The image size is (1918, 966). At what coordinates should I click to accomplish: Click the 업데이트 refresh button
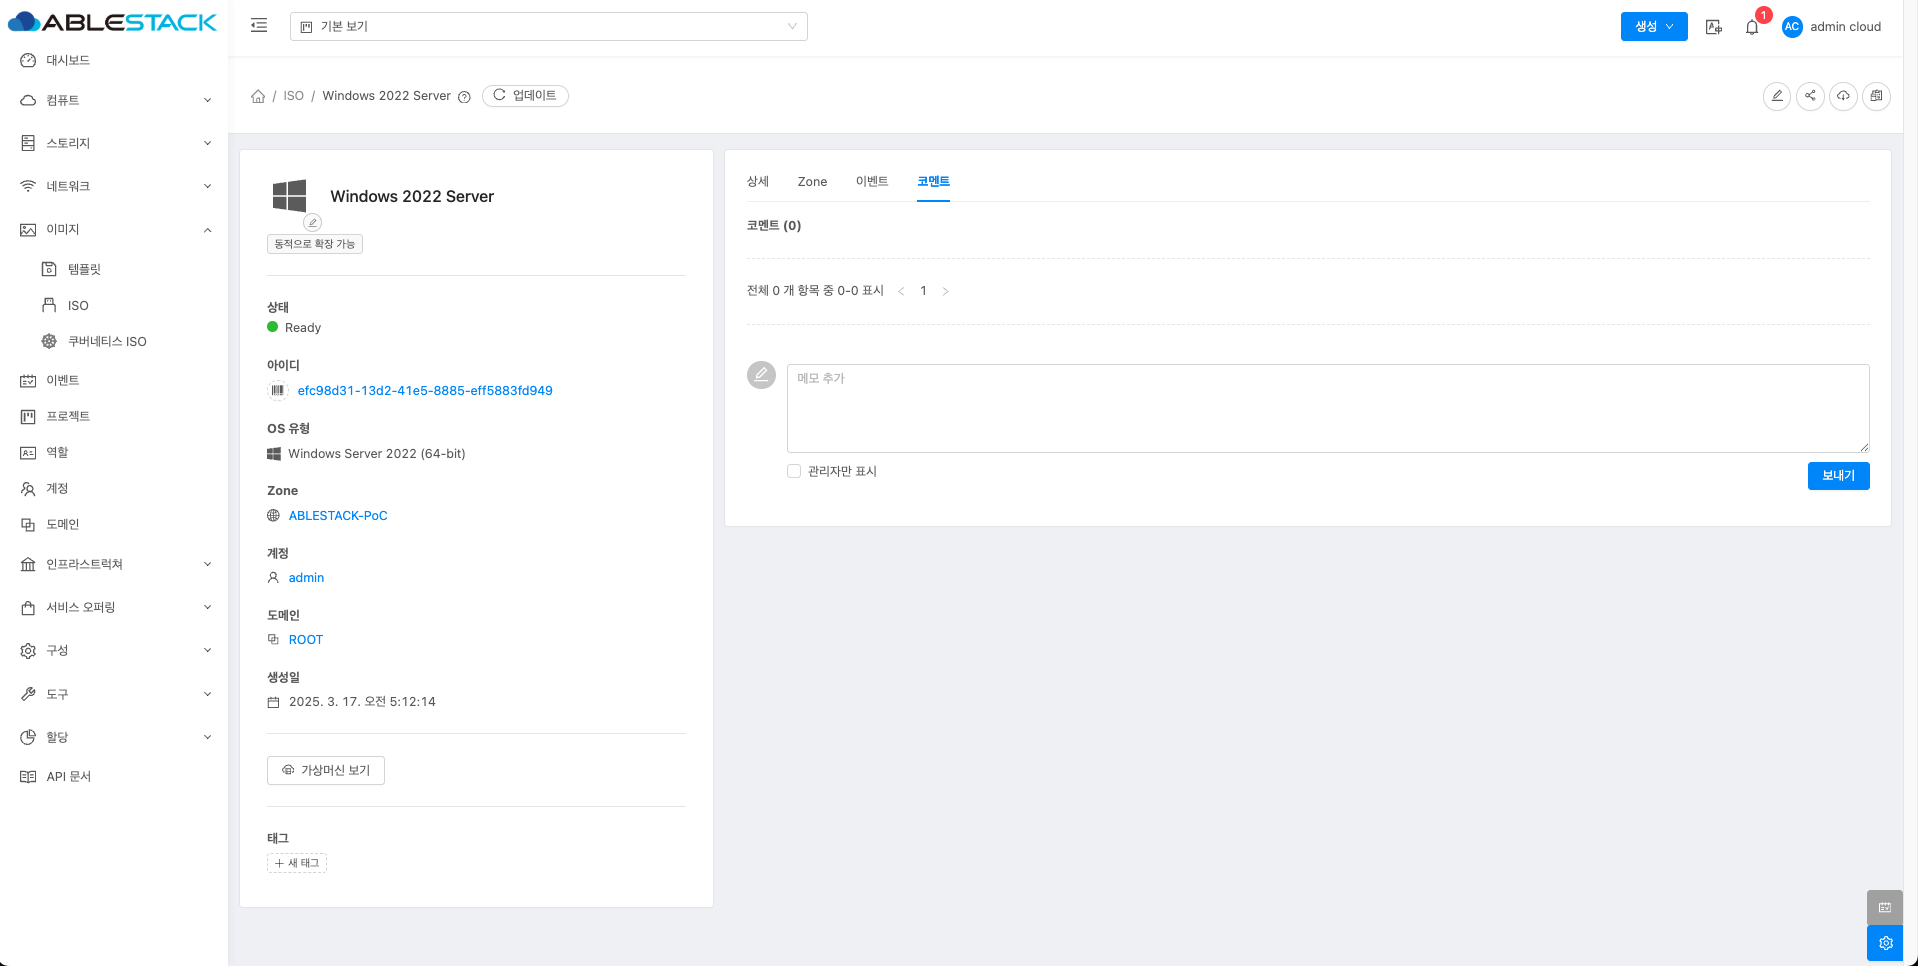[525, 96]
